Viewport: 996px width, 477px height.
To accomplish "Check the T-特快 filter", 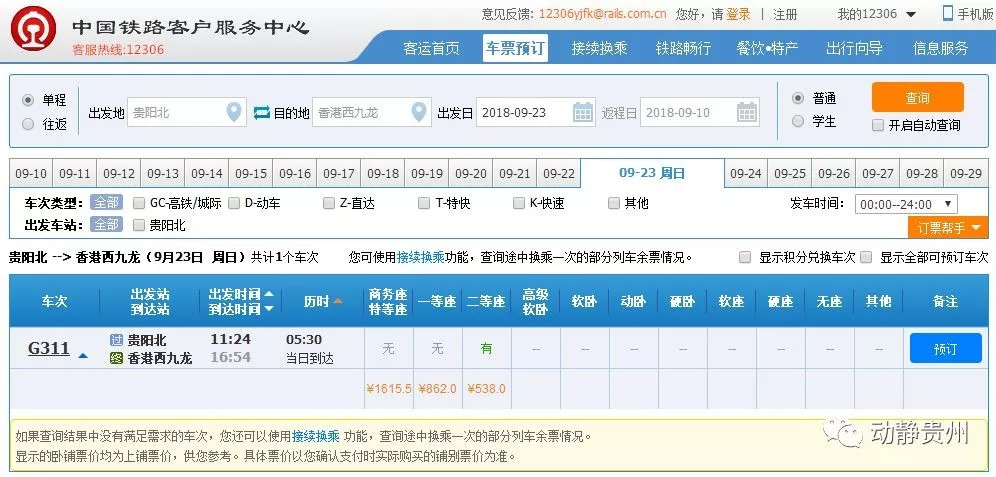I will pos(424,203).
